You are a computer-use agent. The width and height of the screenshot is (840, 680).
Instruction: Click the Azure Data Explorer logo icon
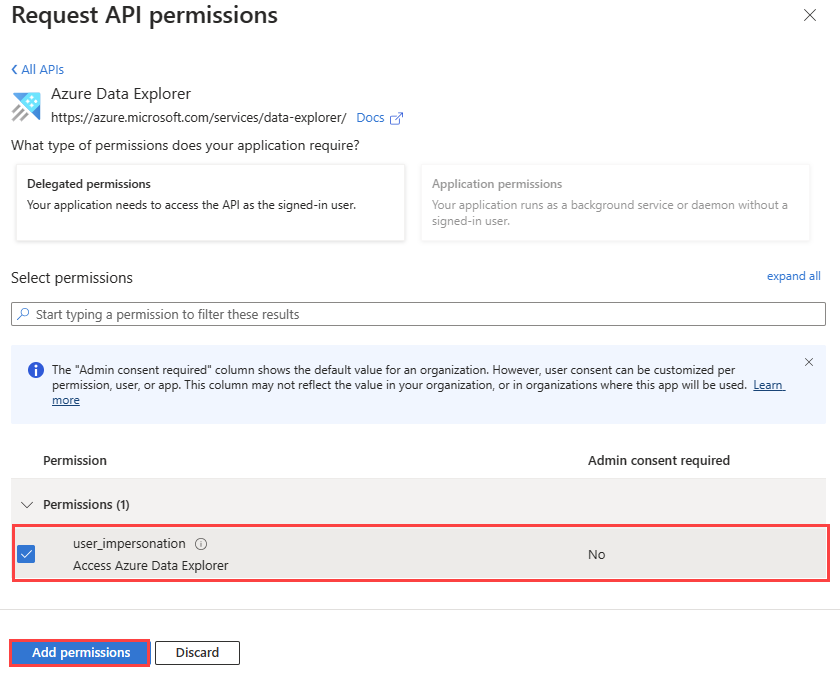(x=26, y=106)
